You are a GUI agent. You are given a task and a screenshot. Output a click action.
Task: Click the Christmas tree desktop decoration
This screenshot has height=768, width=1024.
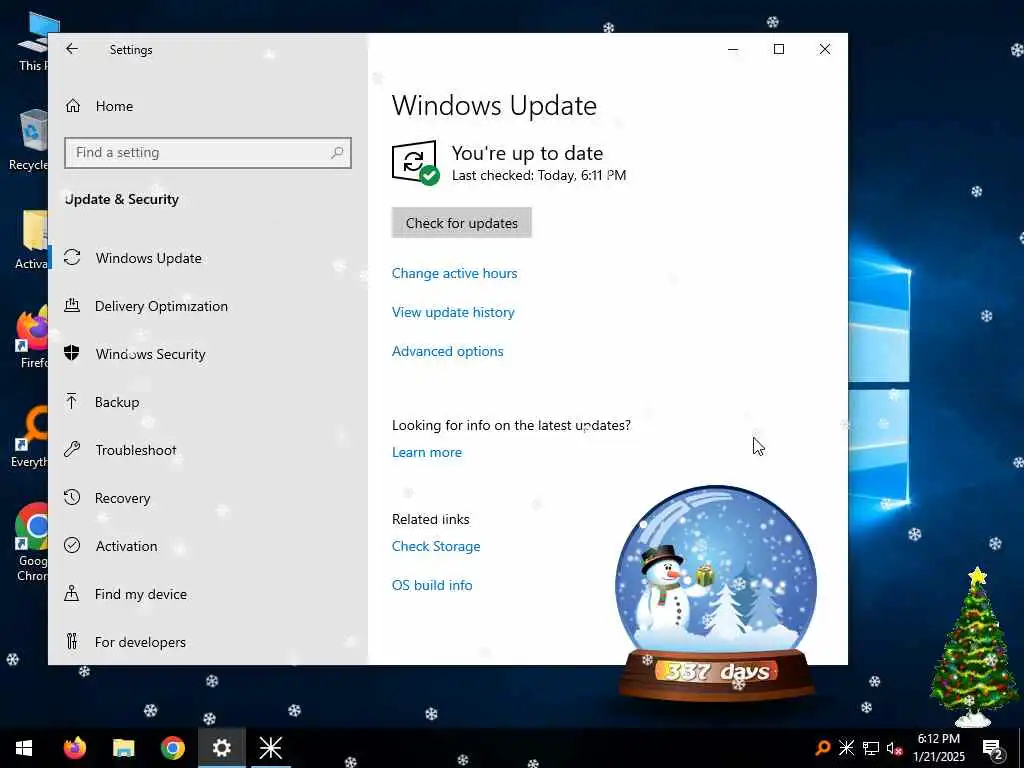click(x=974, y=647)
